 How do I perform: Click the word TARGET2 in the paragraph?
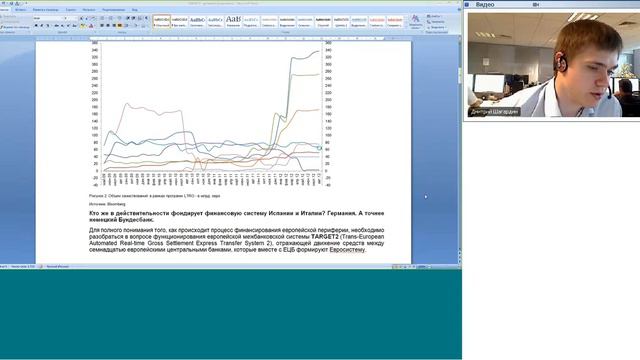(325, 237)
